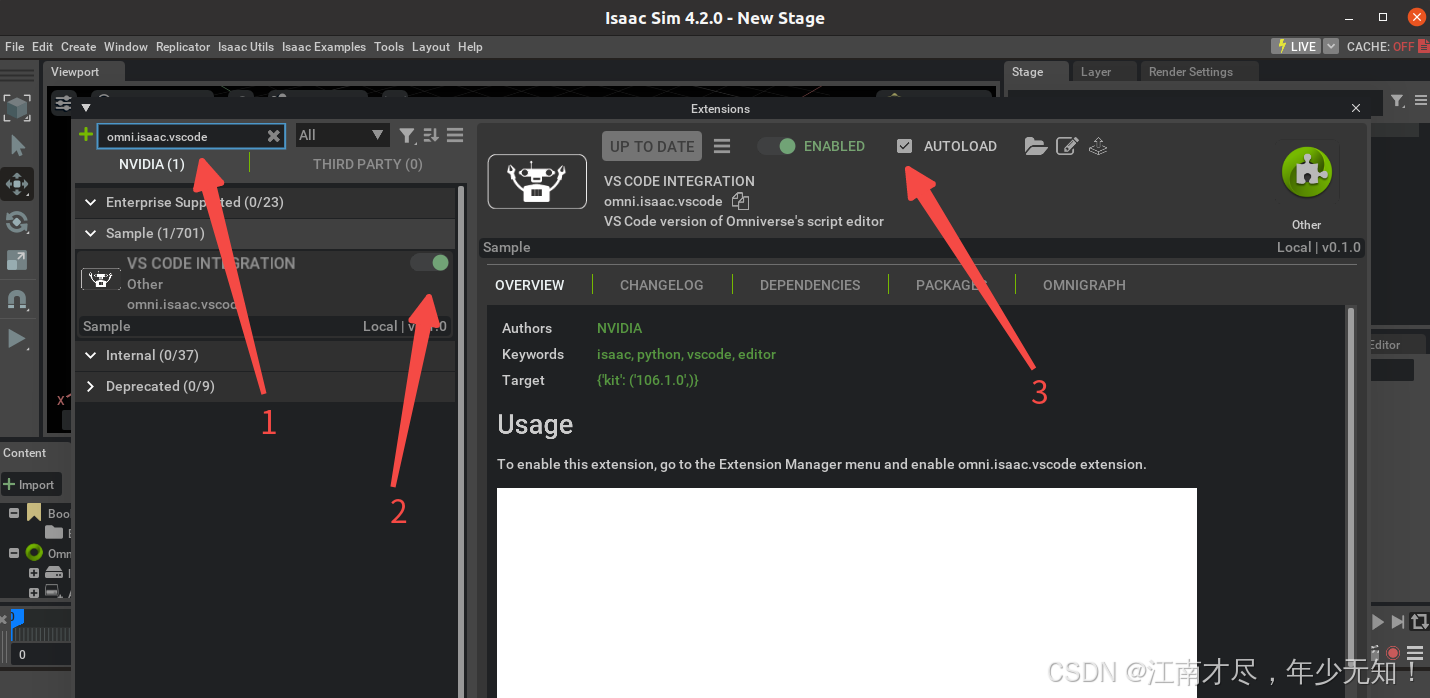This screenshot has height=698, width=1430.
Task: Open the Isaac Examples menu
Action: tap(324, 47)
